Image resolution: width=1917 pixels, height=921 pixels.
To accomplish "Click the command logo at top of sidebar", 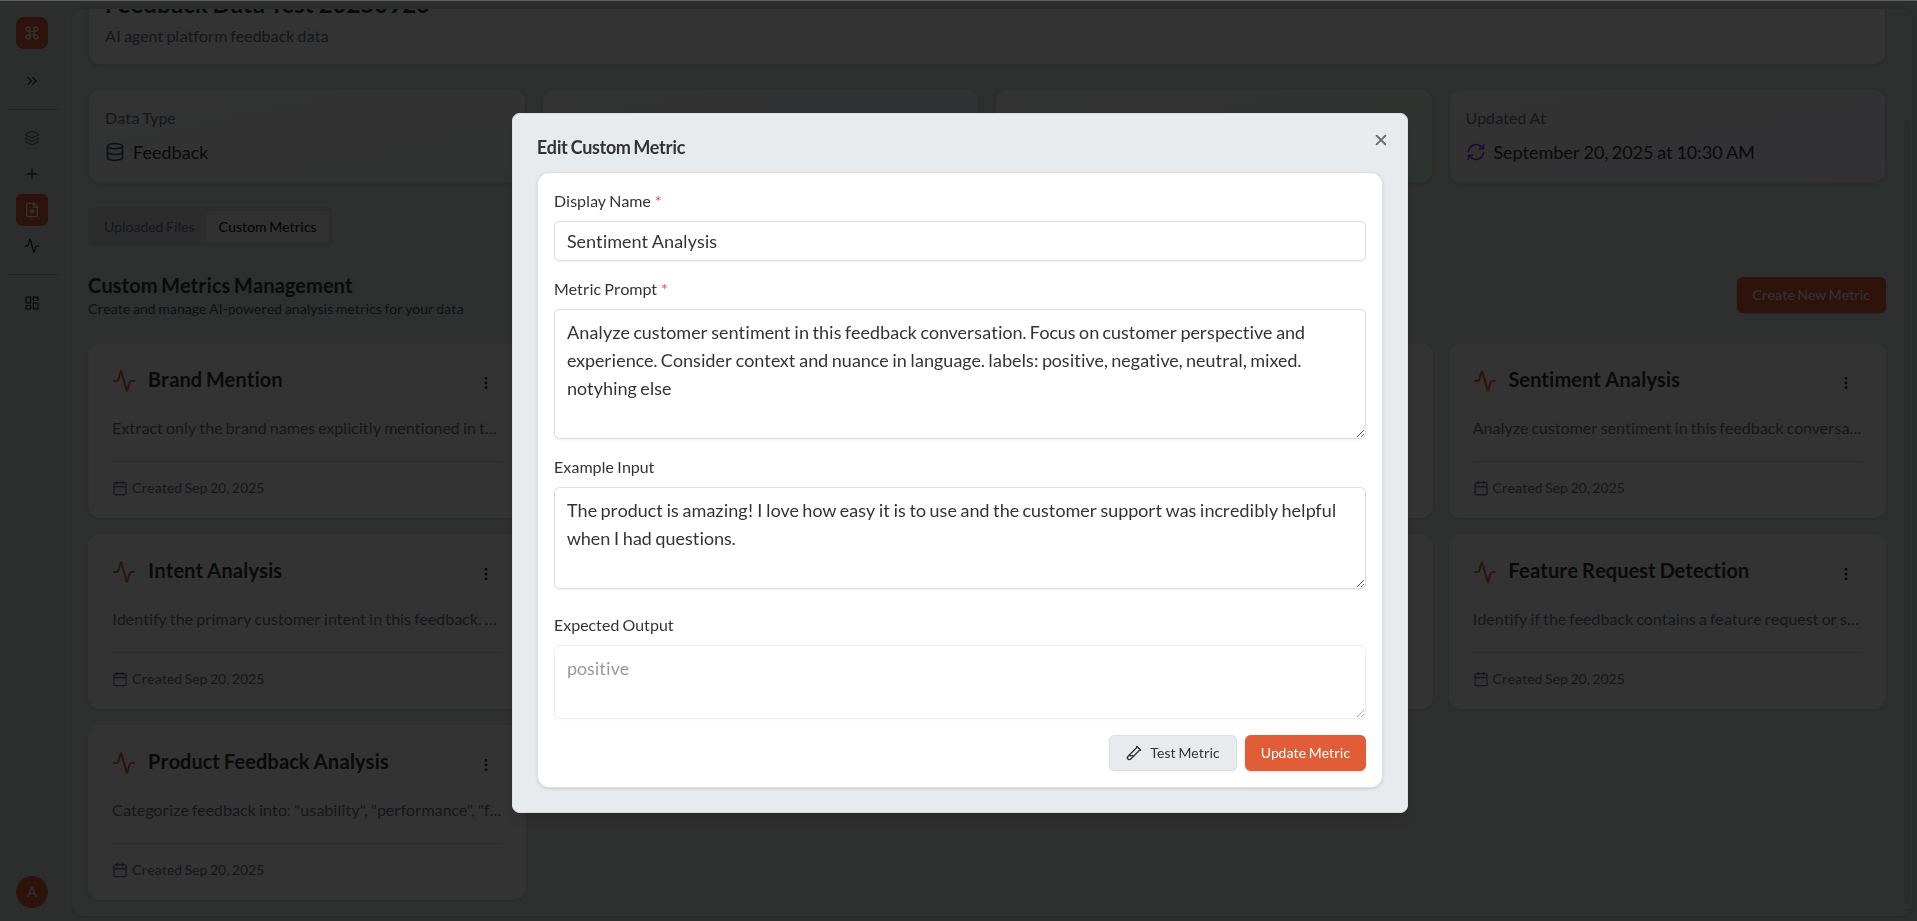I will (31, 33).
